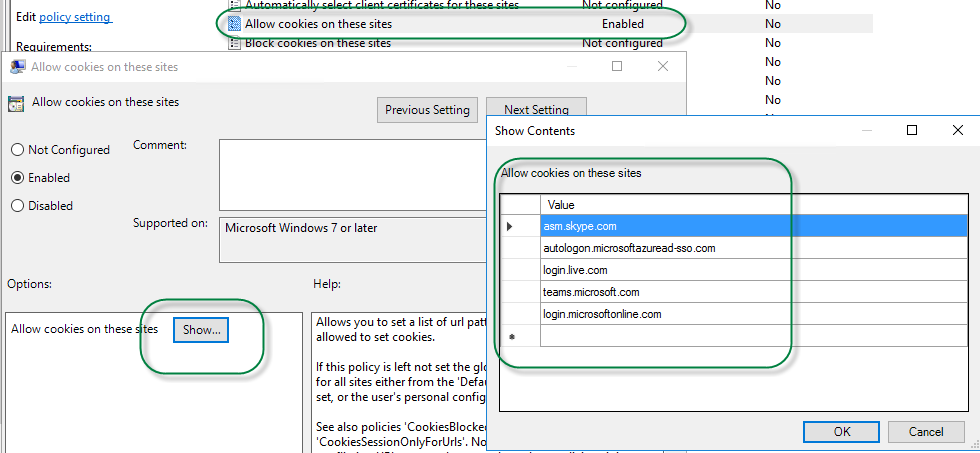The height and width of the screenshot is (453, 980).
Task: Confirm Show Contents with OK
Action: (842, 432)
